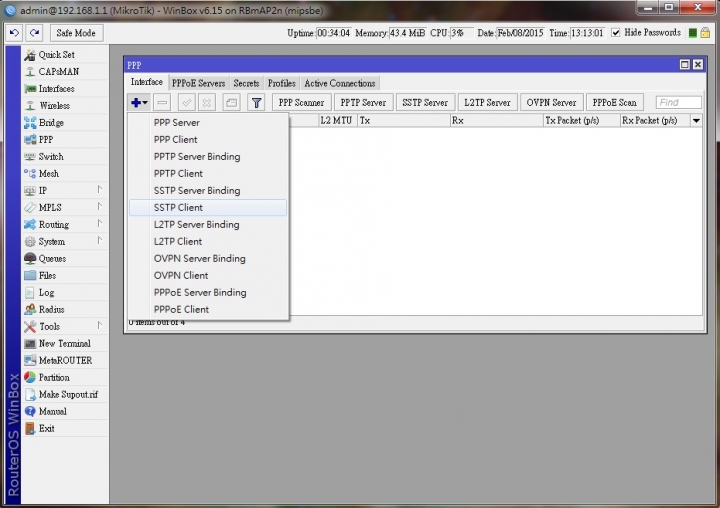Click the SSTP Server button
Image resolution: width=720 pixels, height=508 pixels.
coord(425,102)
